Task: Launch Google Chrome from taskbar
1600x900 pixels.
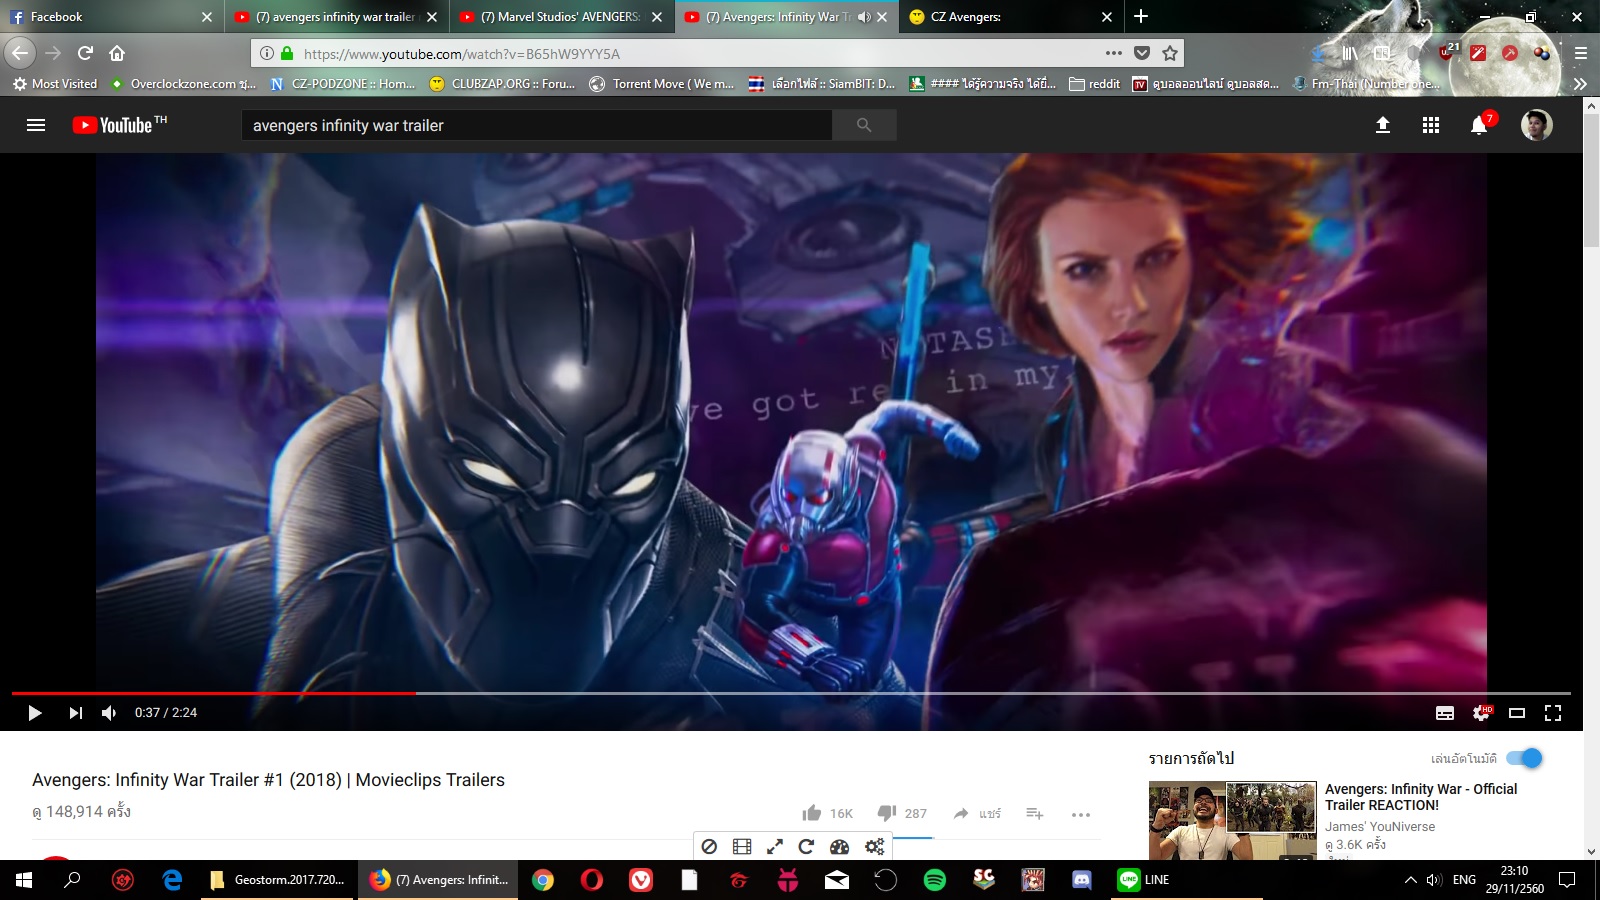Action: (543, 880)
